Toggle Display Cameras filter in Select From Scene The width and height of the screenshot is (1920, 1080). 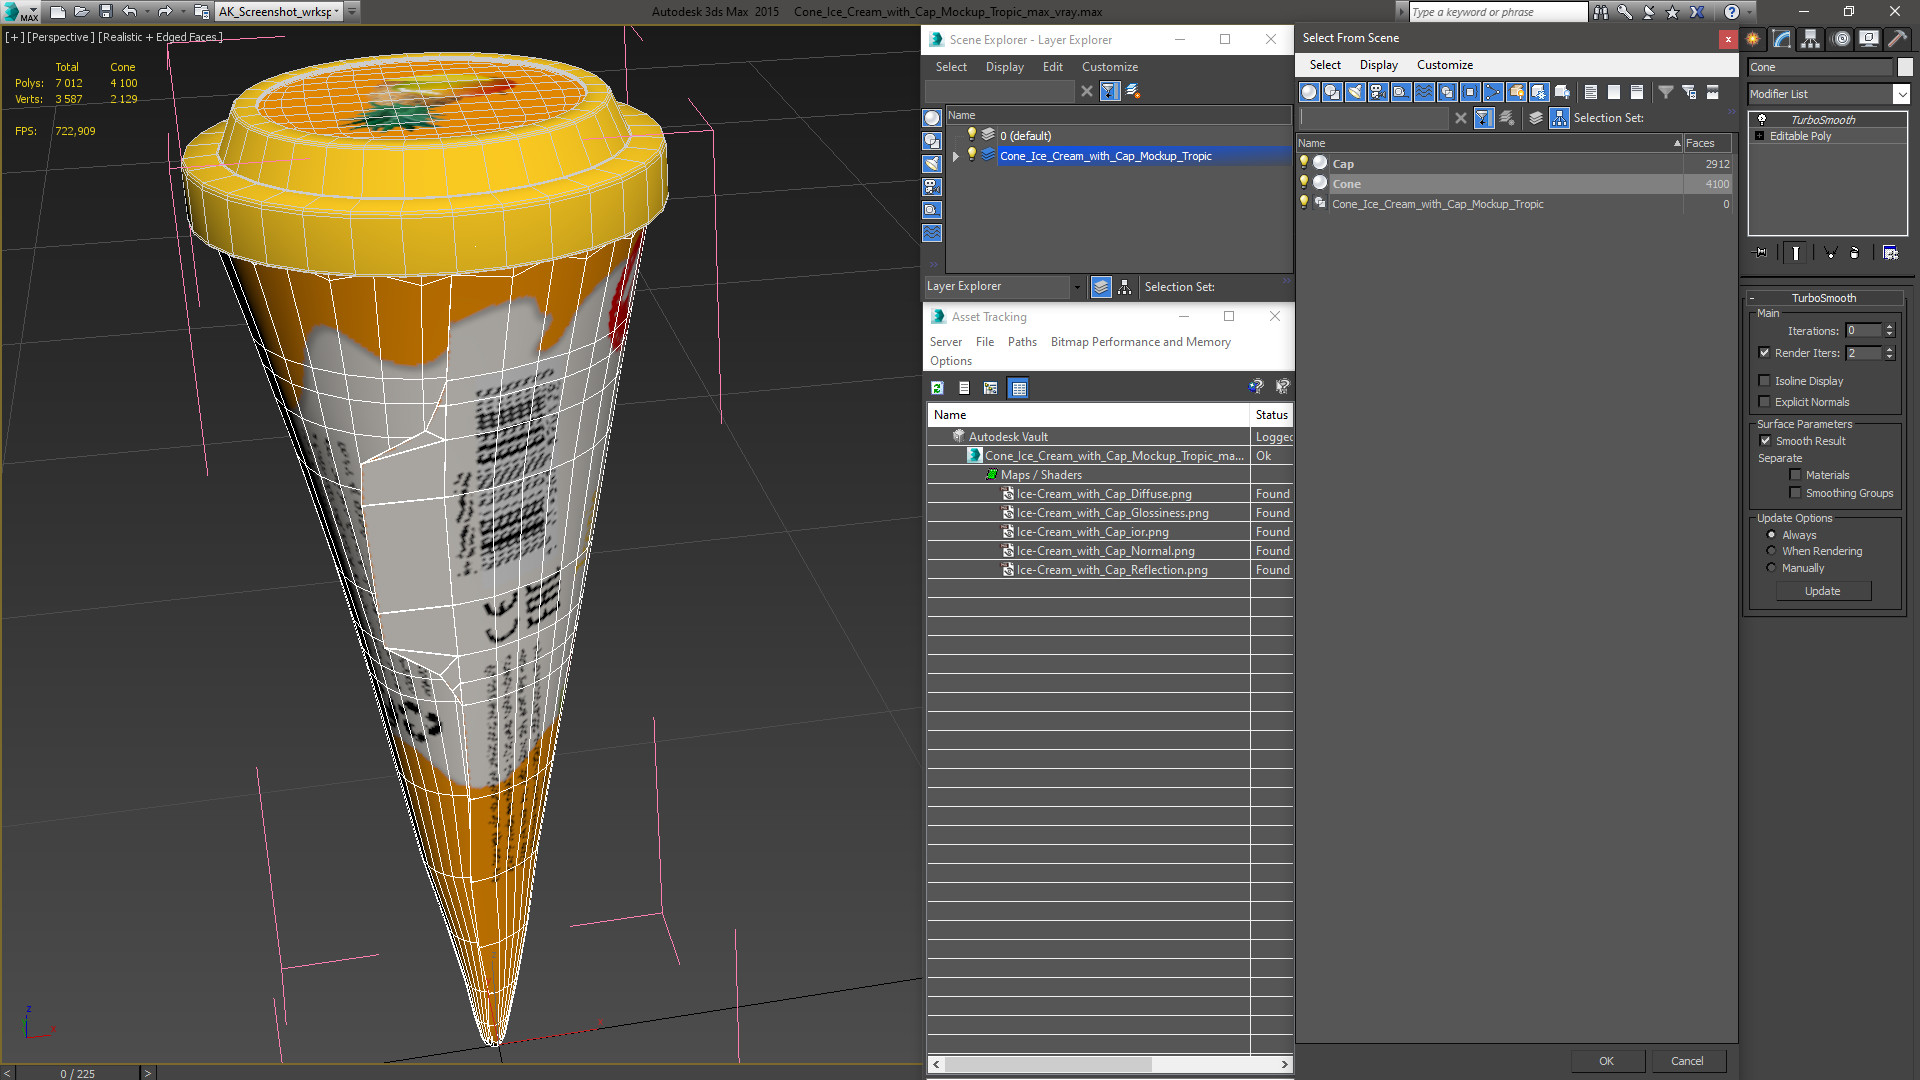coord(1378,92)
